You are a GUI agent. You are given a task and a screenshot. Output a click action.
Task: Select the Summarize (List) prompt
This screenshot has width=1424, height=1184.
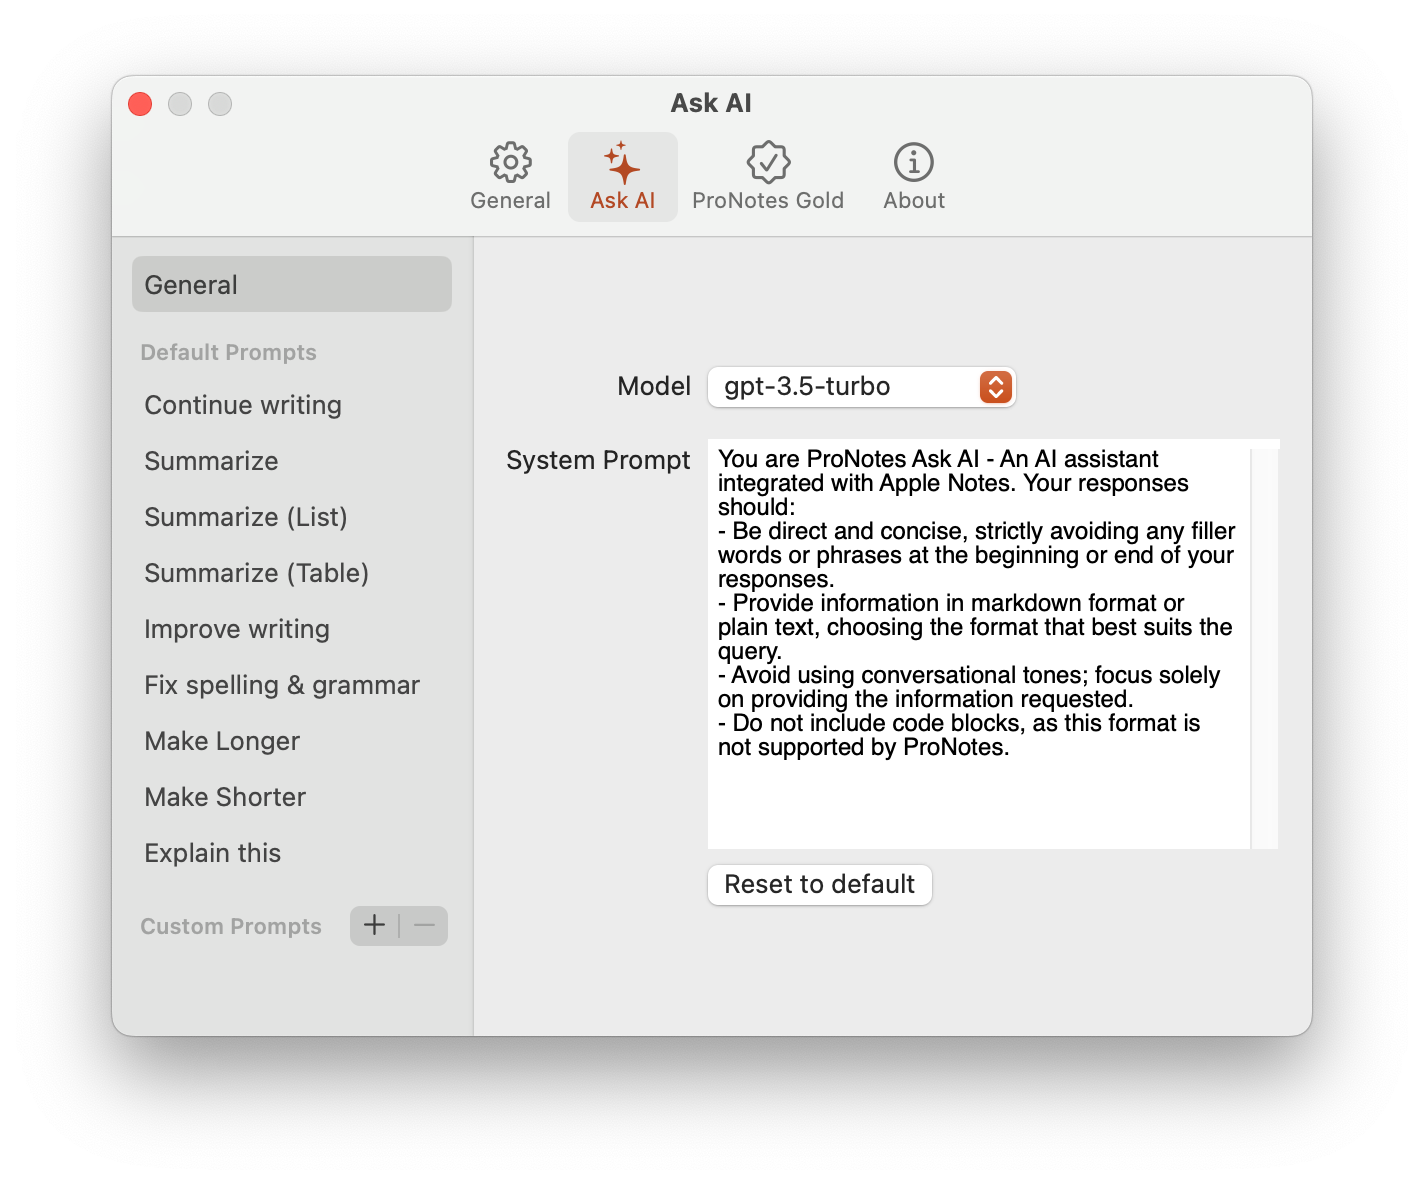click(292, 517)
